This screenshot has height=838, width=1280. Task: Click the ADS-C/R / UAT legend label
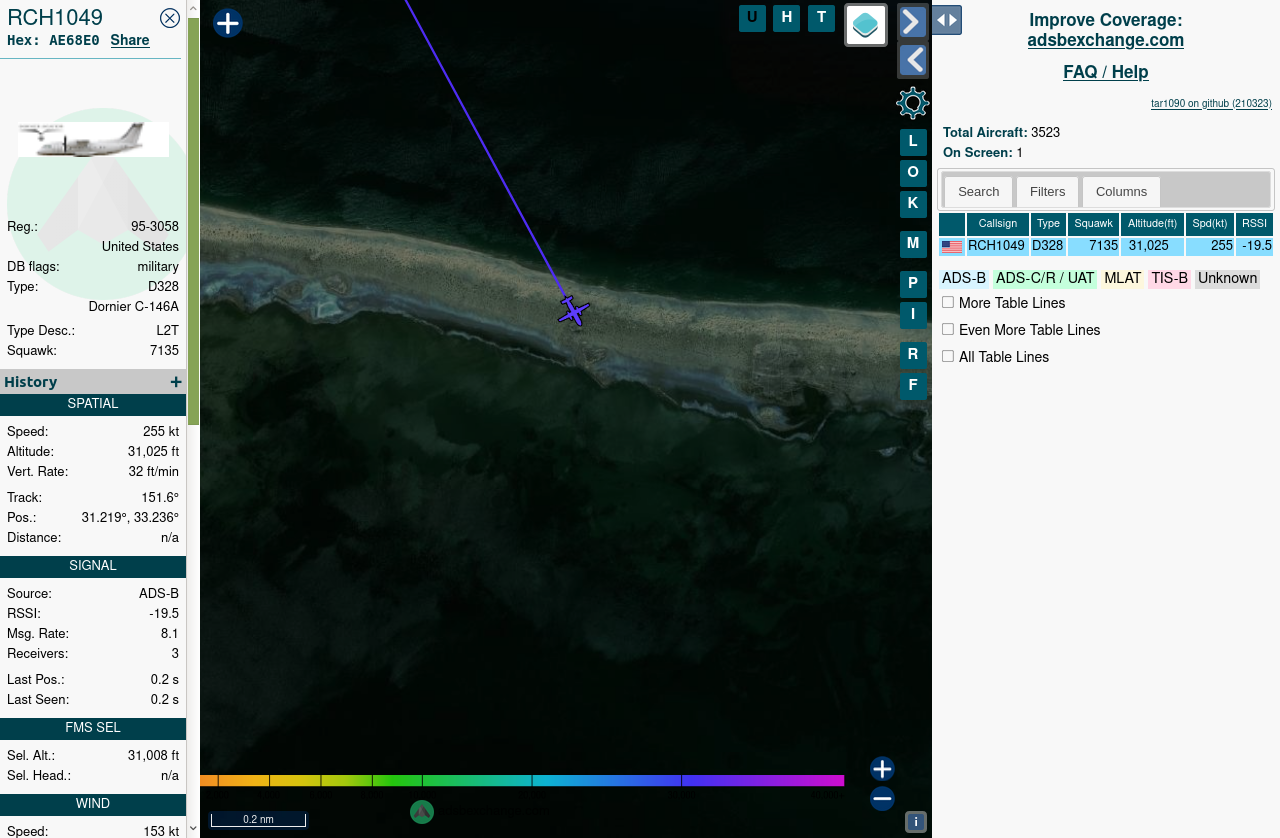pos(1045,278)
